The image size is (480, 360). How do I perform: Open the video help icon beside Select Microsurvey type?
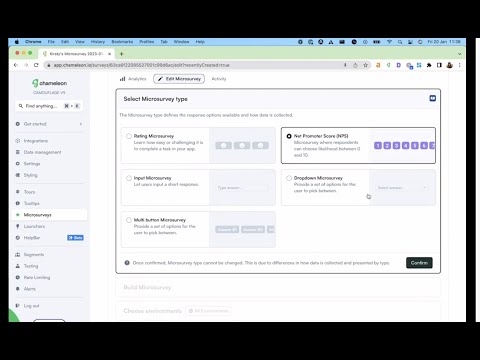433,98
